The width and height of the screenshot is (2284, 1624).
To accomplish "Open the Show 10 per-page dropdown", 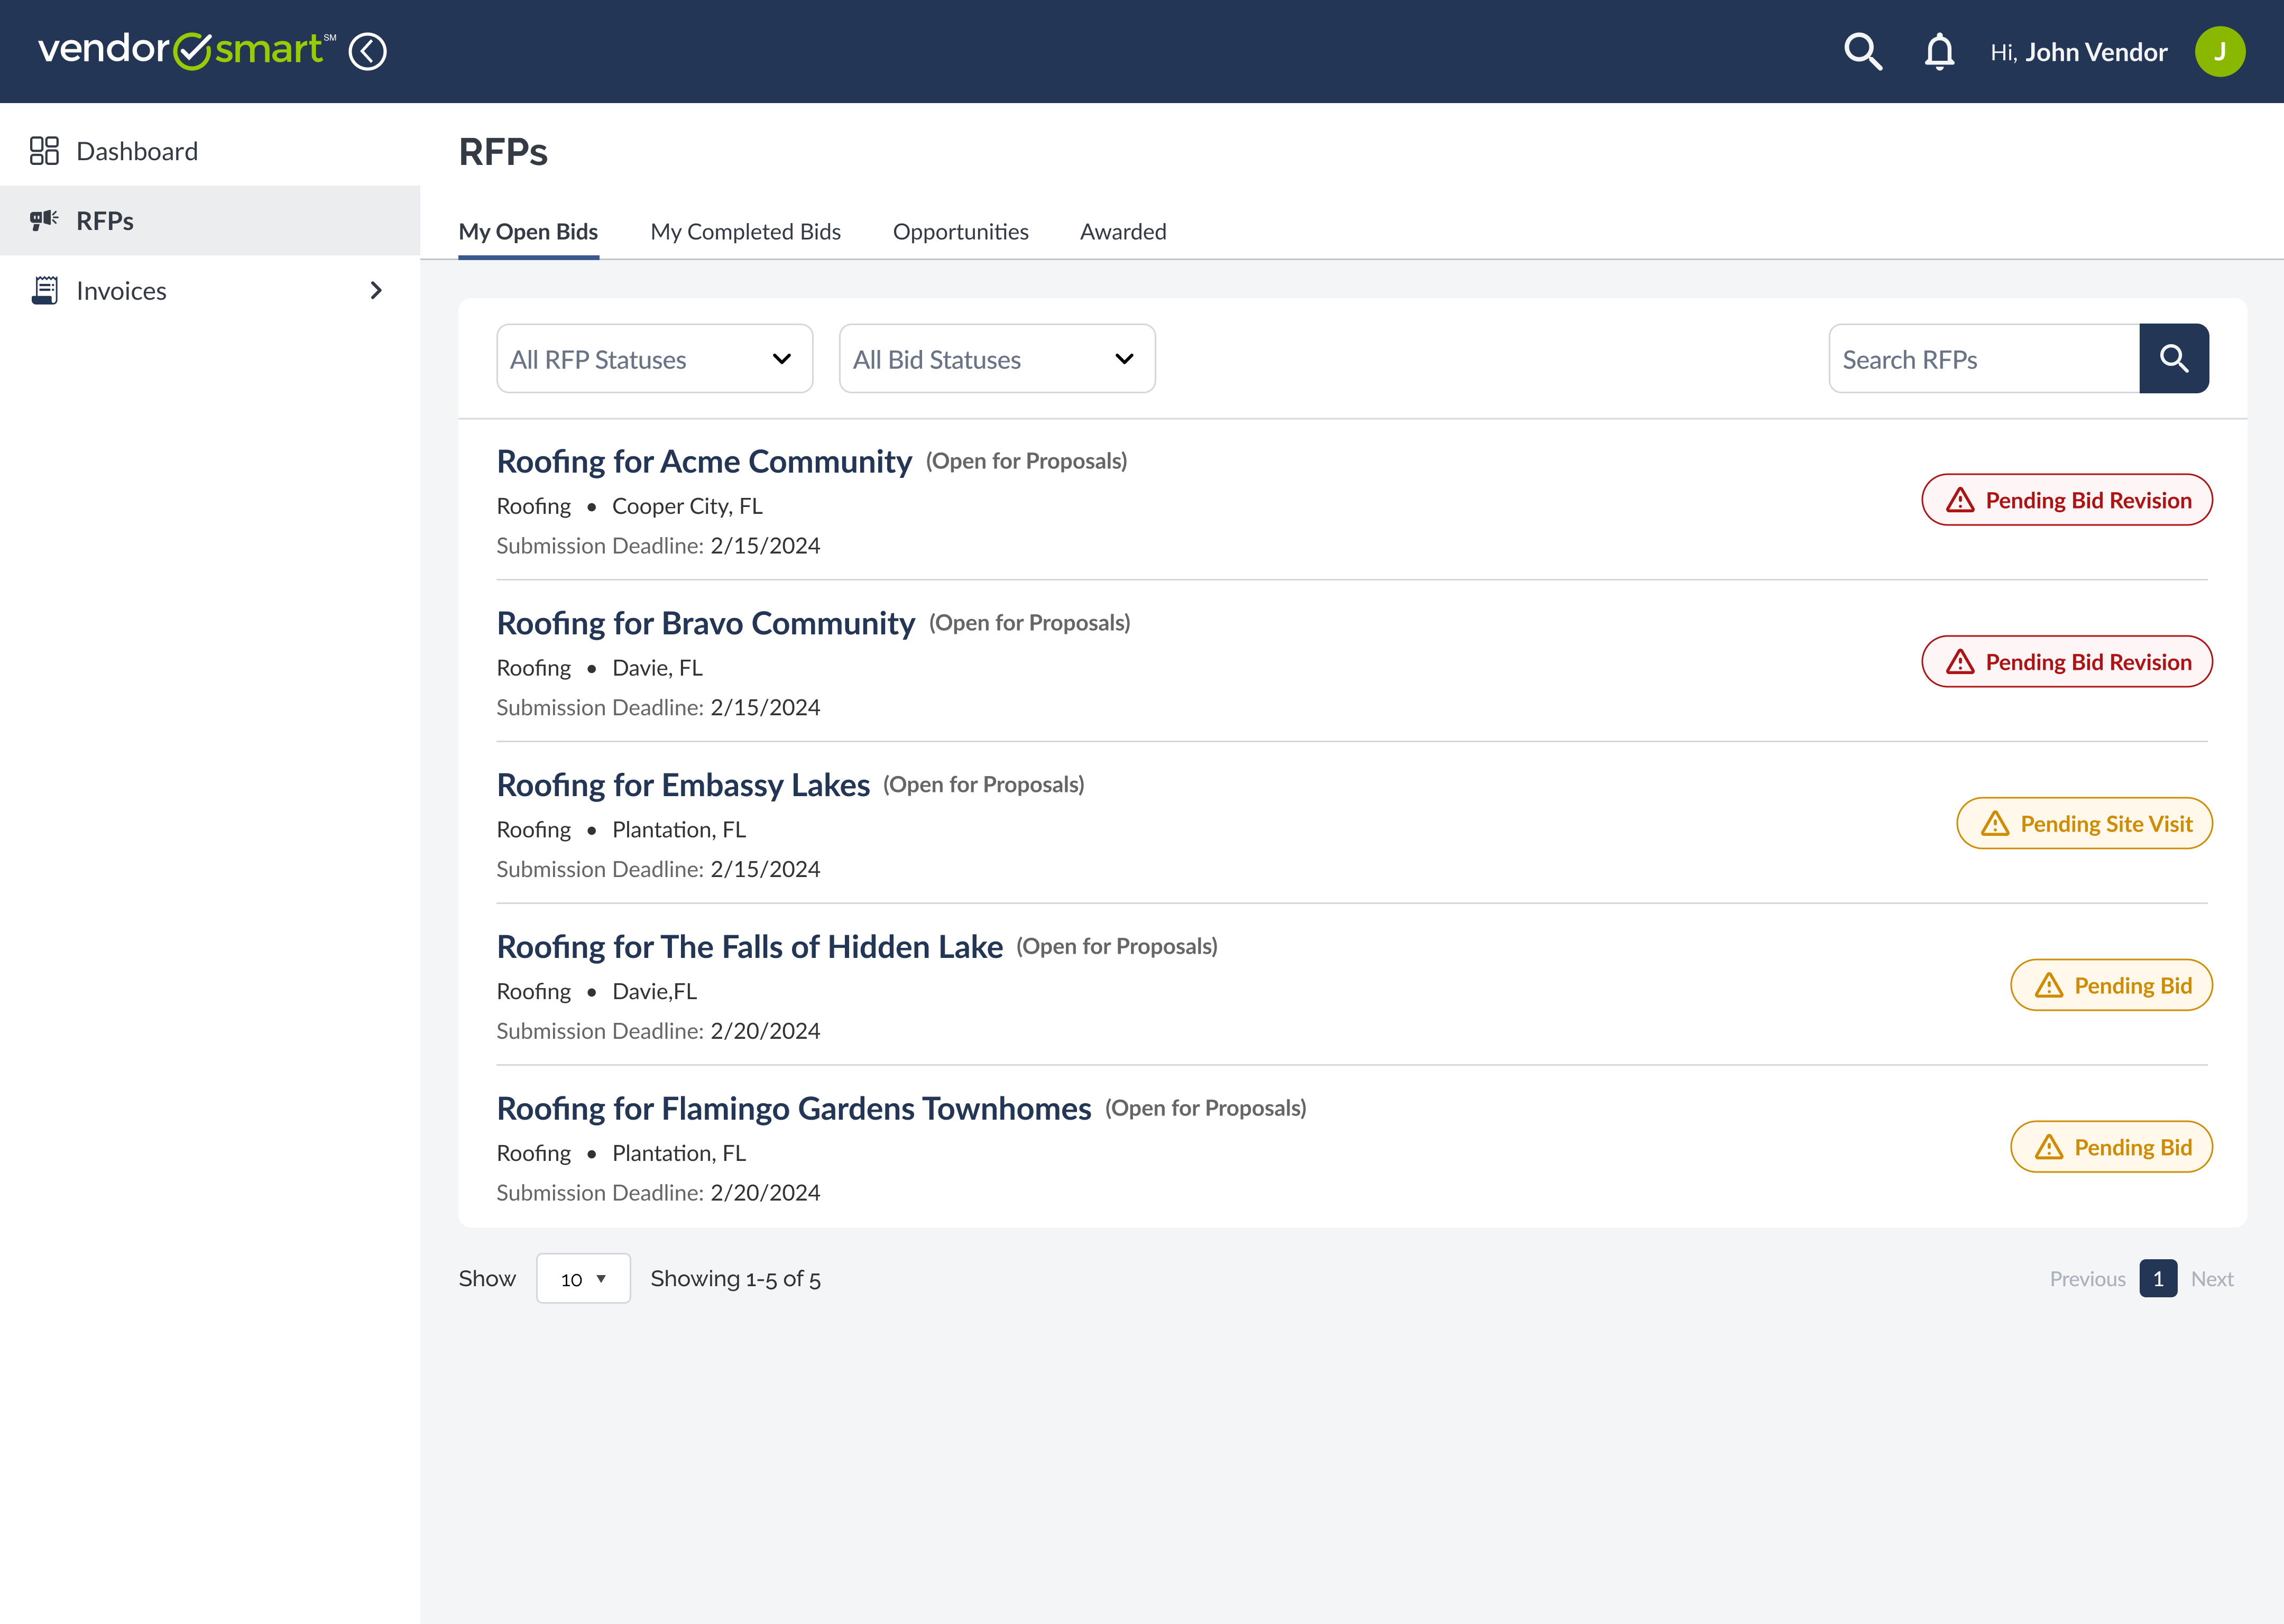I will click(583, 1278).
